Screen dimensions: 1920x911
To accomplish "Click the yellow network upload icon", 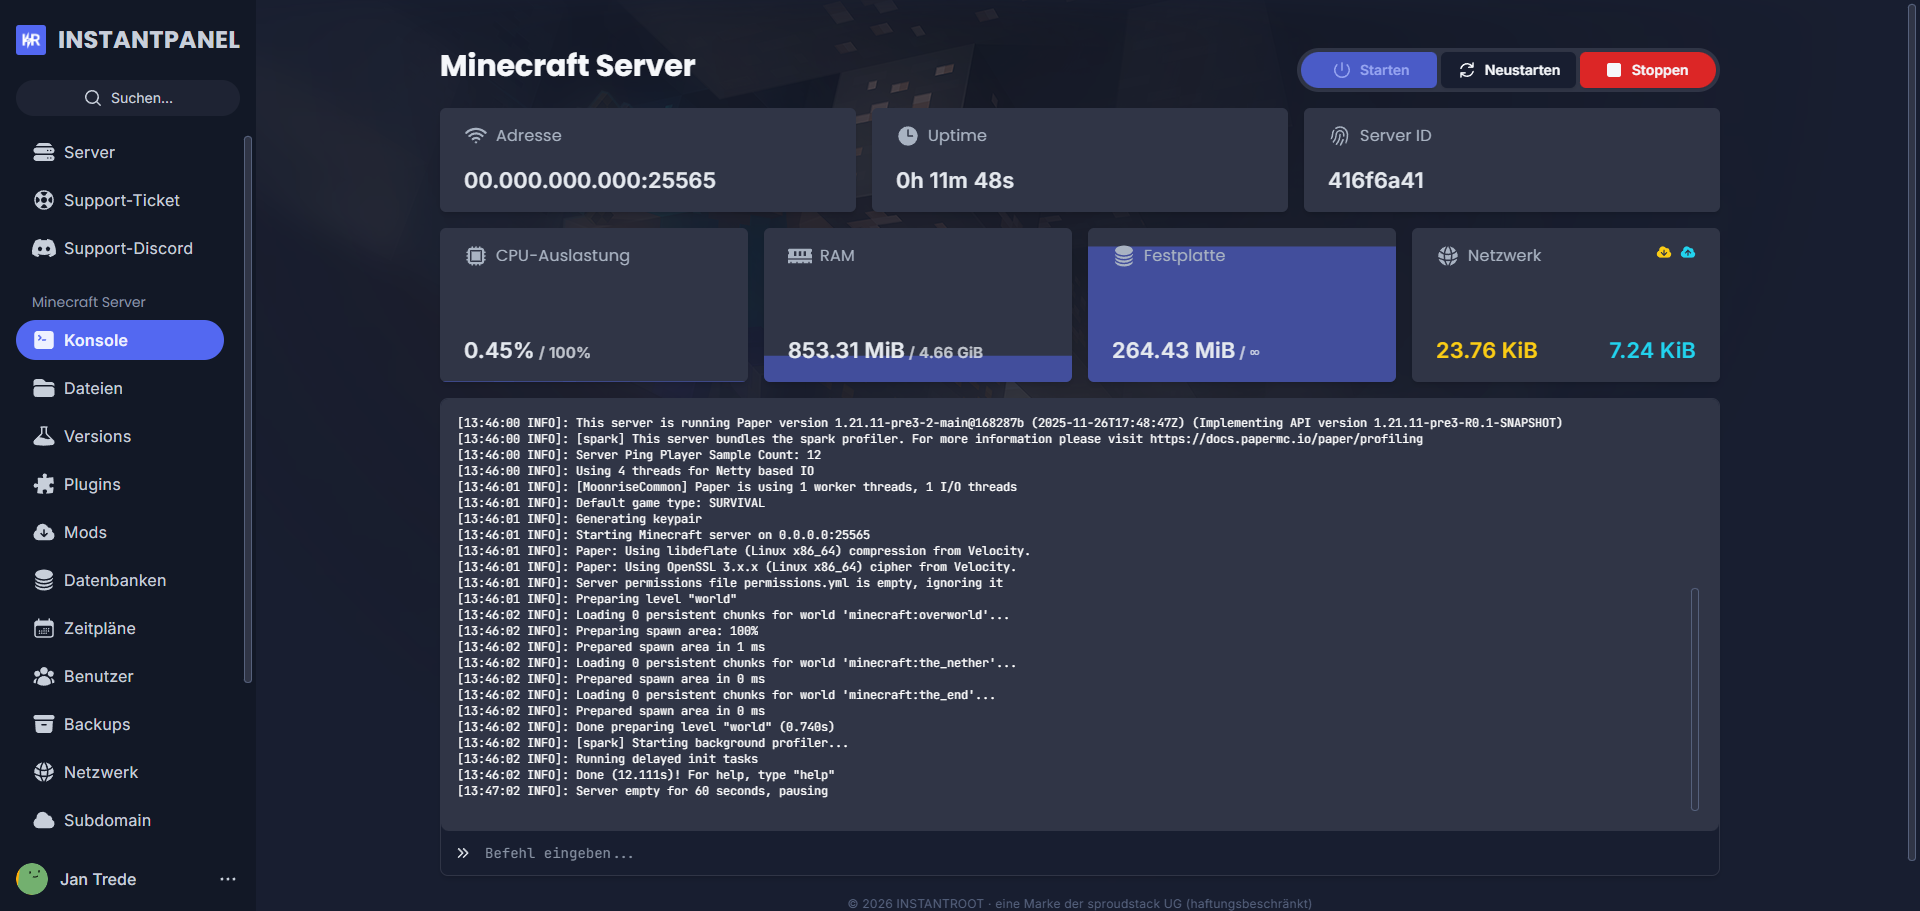I will pyautogui.click(x=1663, y=253).
